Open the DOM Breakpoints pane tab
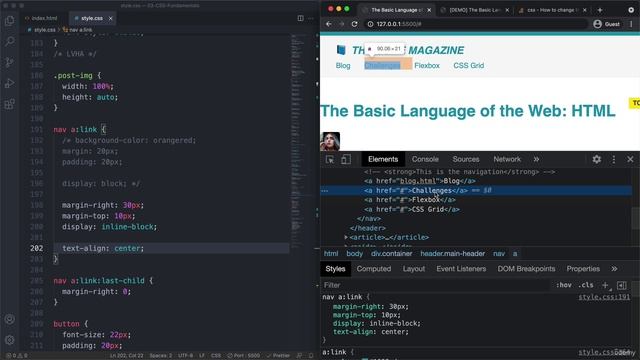The image size is (640, 360). [x=526, y=269]
